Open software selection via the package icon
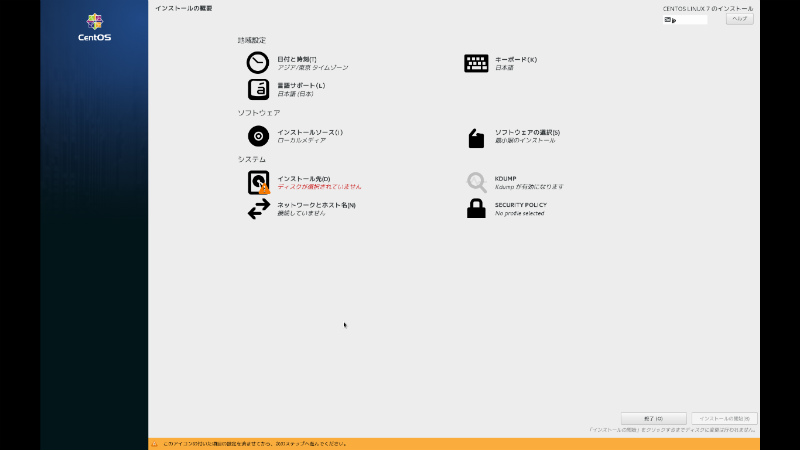The height and width of the screenshot is (450, 800). pos(476,137)
